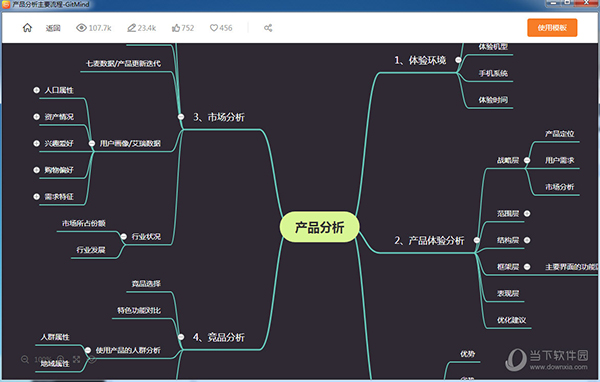The image size is (600, 382).
Task: Select the 战略层 node text
Action: click(x=508, y=160)
